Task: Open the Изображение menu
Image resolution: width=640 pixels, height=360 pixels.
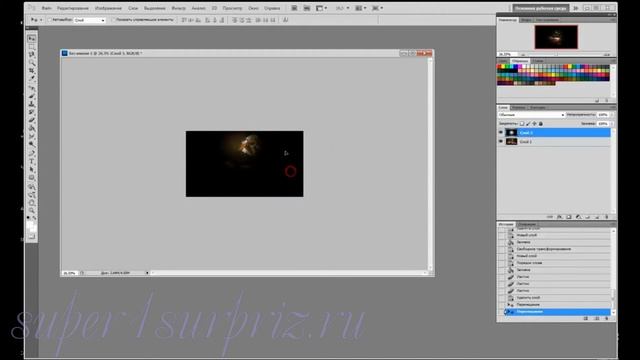Action: pos(108,8)
